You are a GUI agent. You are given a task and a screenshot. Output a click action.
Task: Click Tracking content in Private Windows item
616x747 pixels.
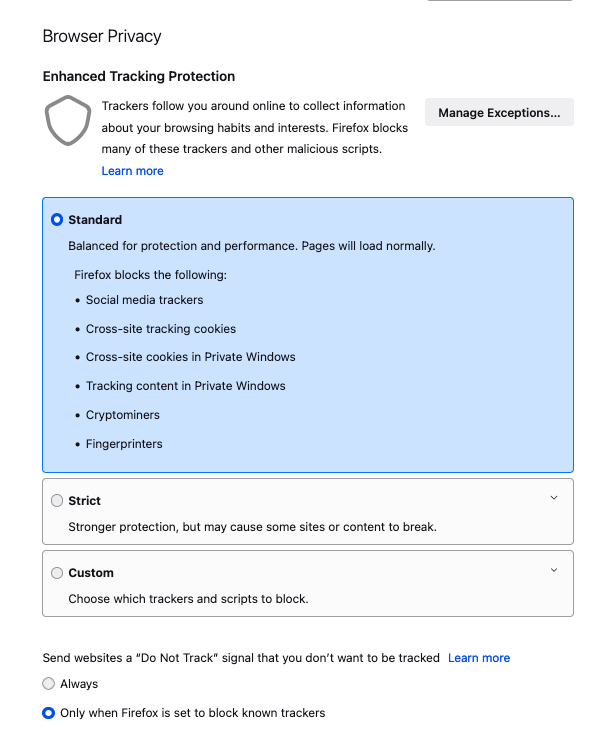click(185, 386)
